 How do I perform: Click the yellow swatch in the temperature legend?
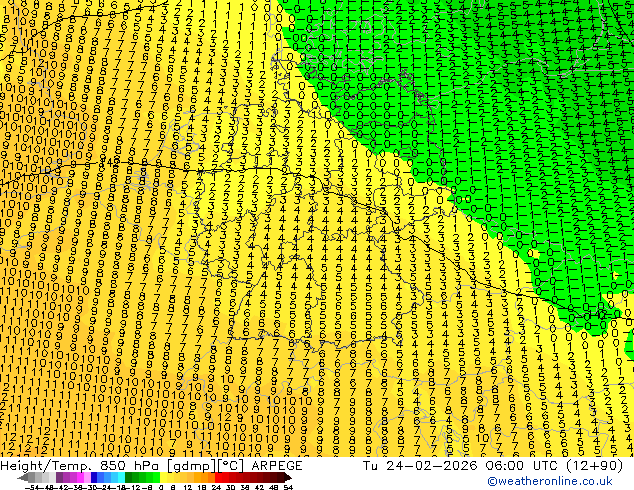pos(163,478)
